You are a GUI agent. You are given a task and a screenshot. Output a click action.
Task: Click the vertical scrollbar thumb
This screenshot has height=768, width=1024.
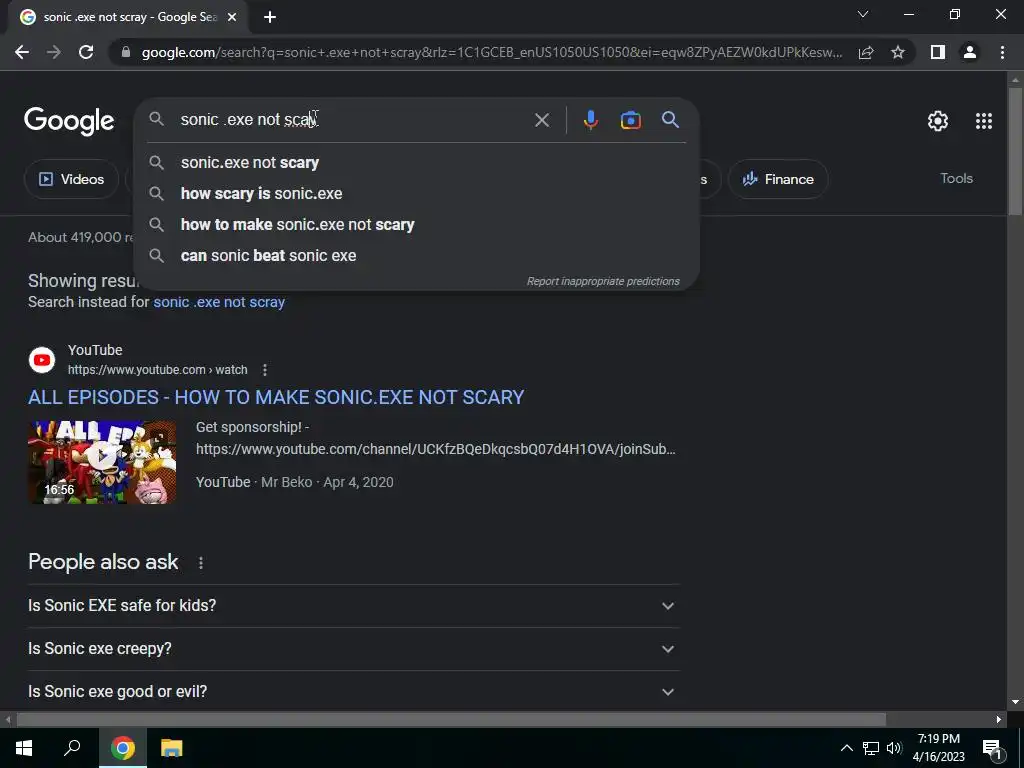tap(1015, 150)
